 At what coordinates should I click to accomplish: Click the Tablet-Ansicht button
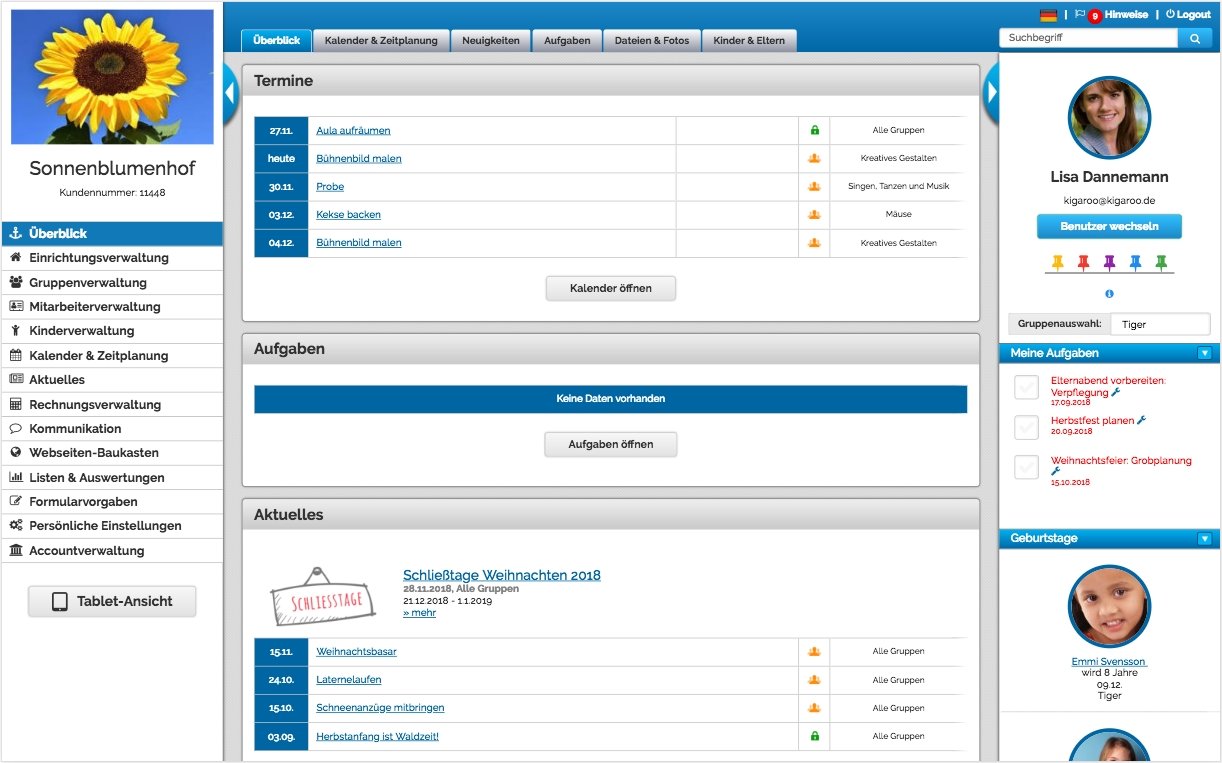click(x=112, y=601)
